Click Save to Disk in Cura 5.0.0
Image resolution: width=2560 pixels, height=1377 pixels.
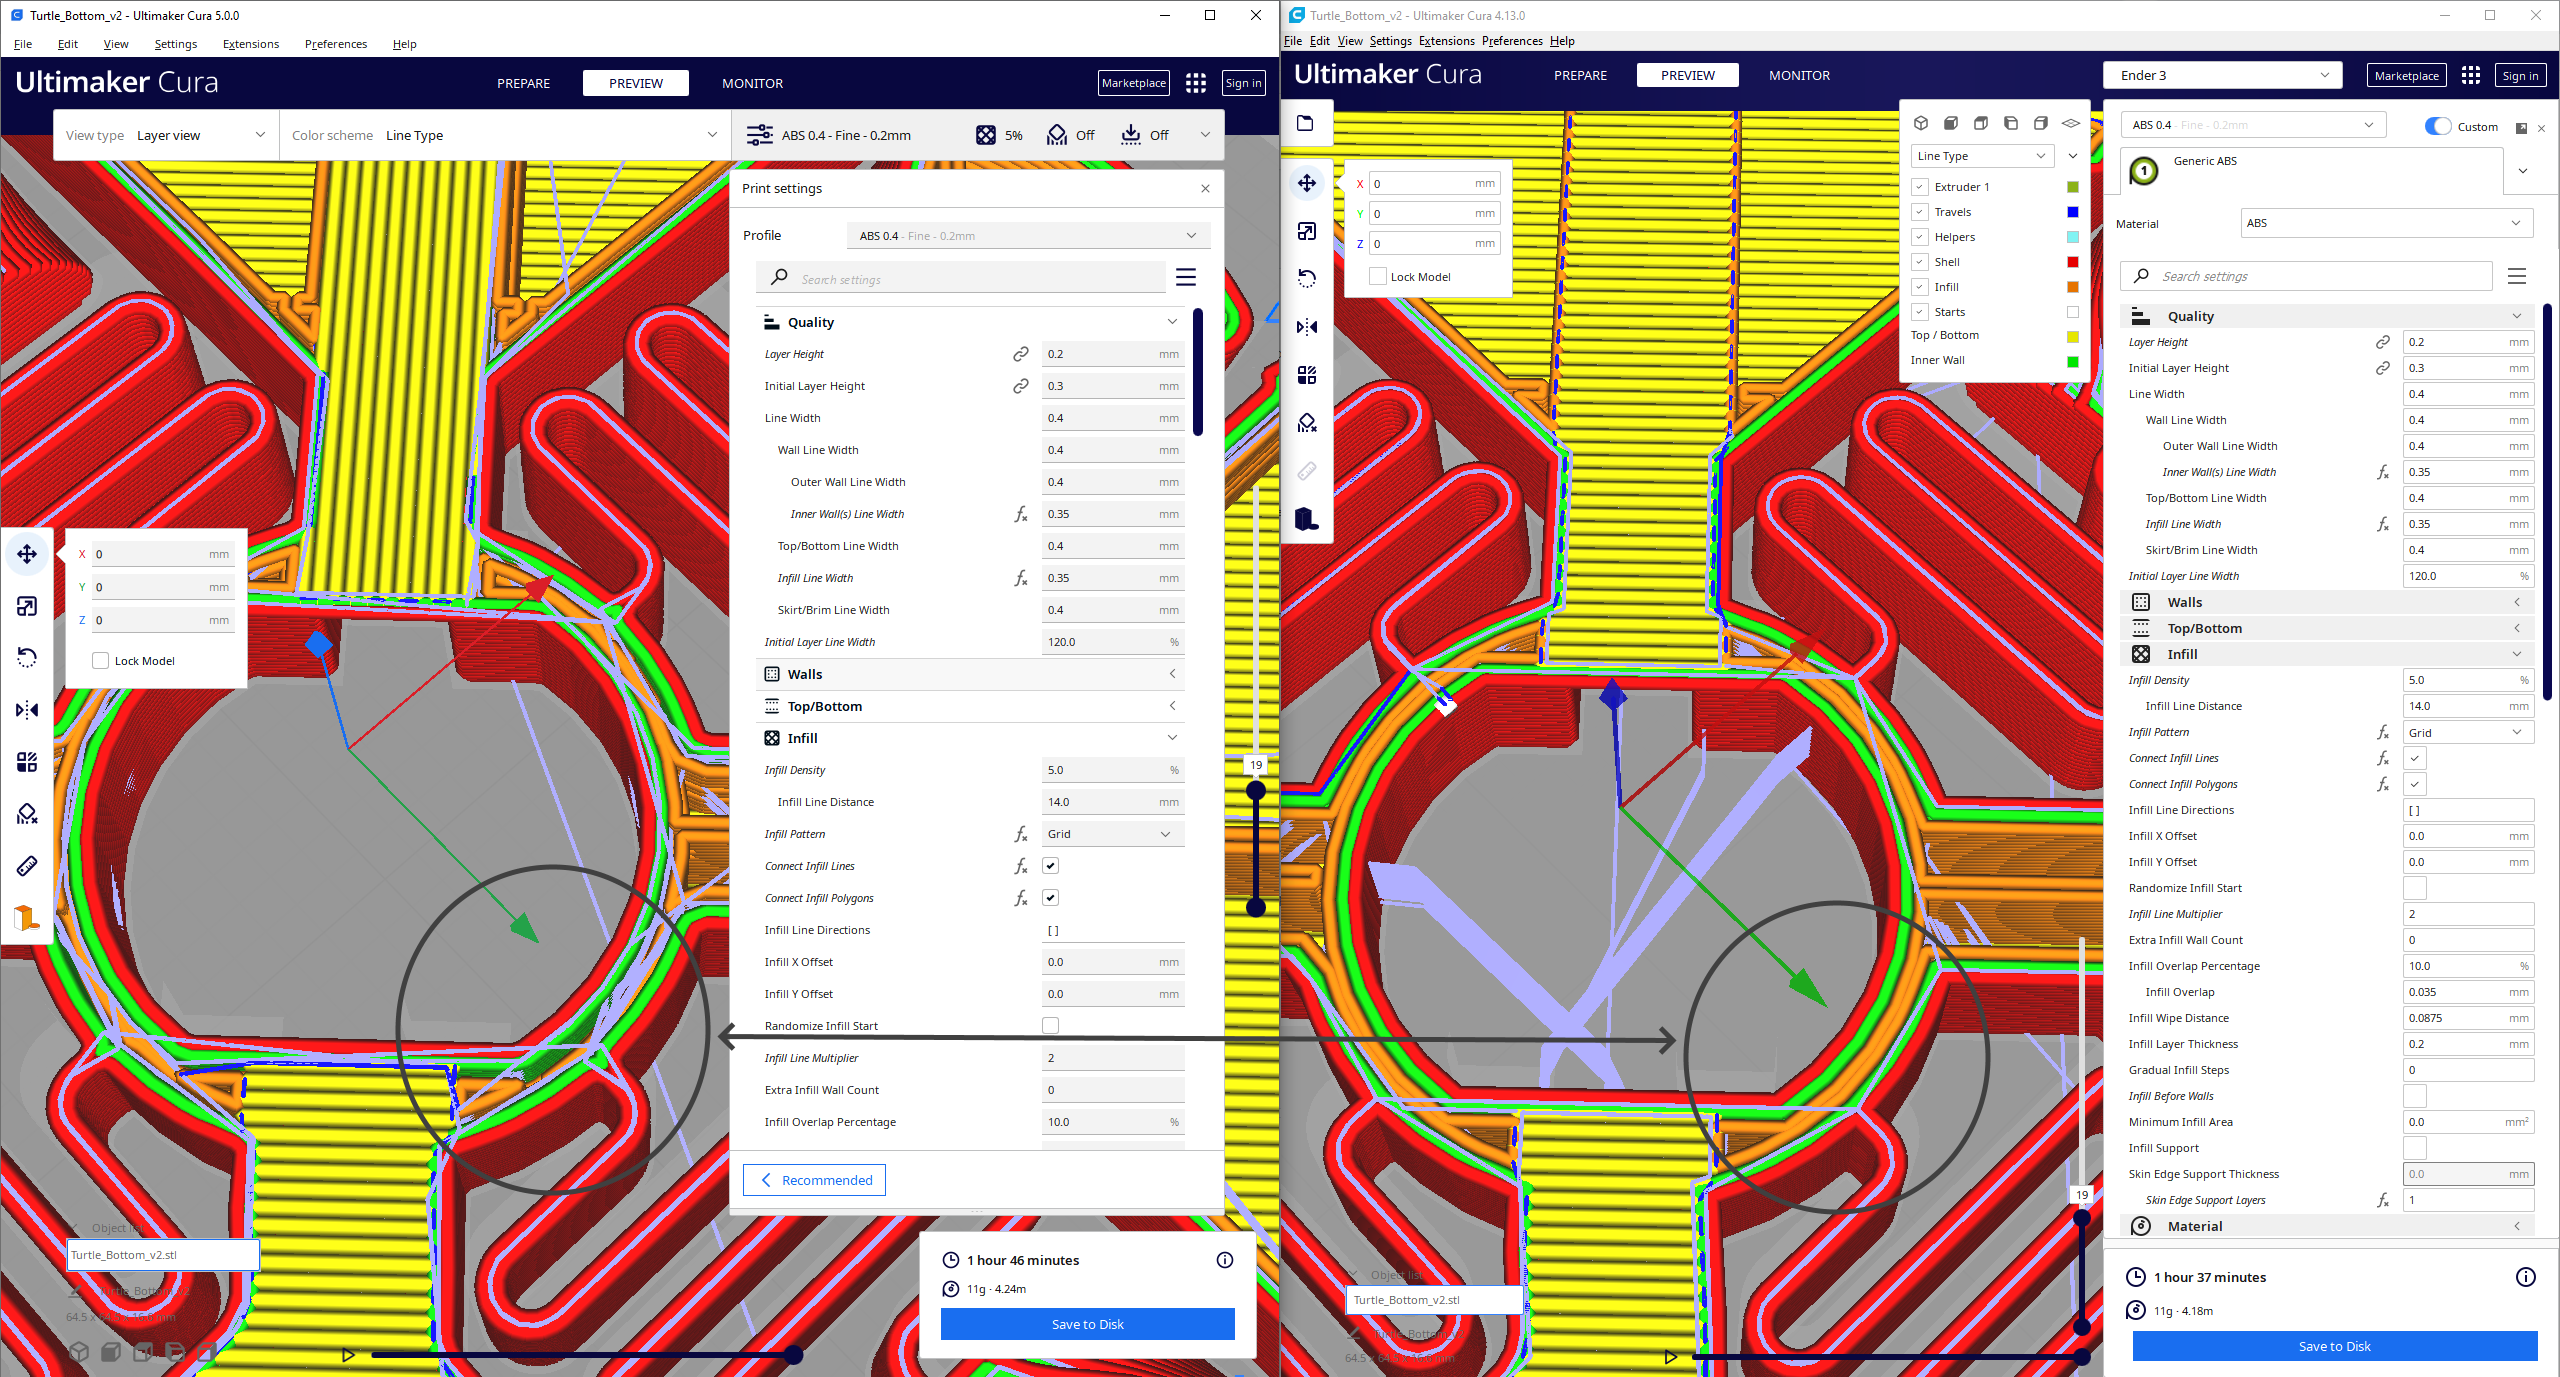[1087, 1324]
